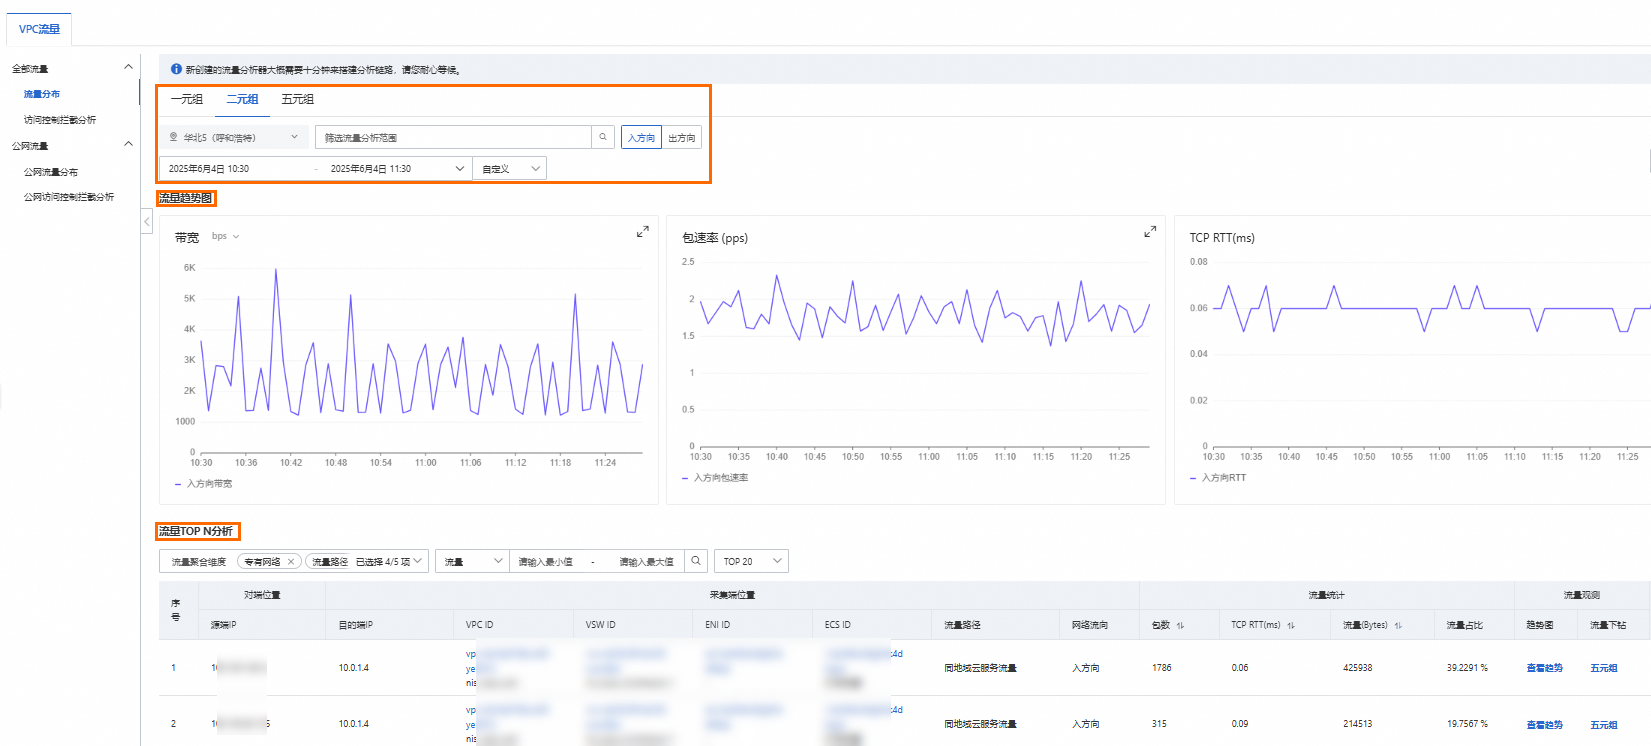1651x746 pixels.
Task: Click 源端IP column header
Action: (x=223, y=625)
